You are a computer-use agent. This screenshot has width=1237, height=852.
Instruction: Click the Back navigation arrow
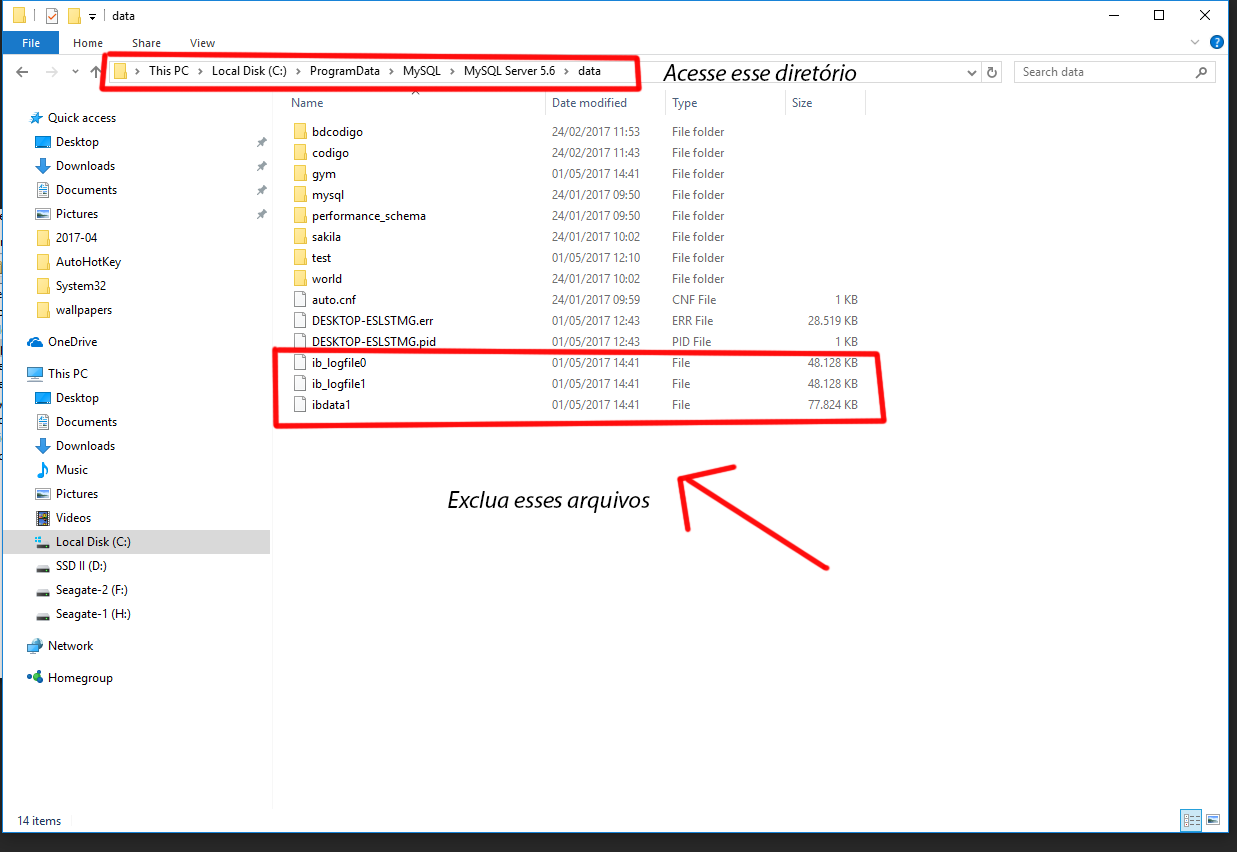(22, 72)
